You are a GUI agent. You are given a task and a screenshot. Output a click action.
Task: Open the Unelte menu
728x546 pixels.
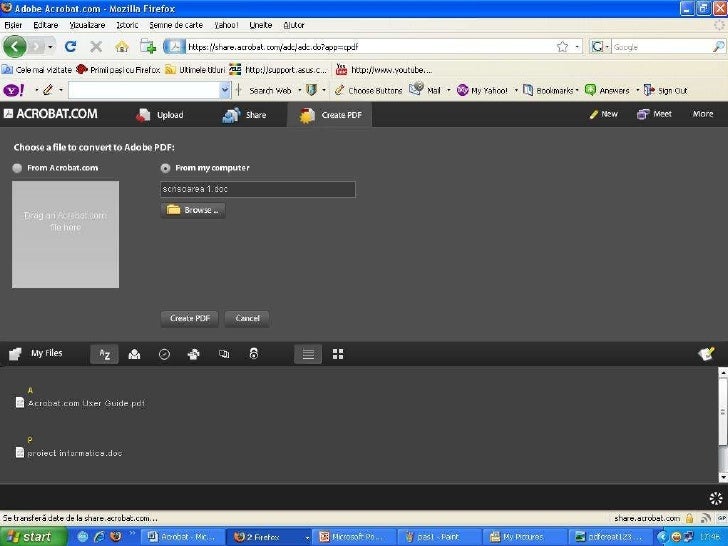tap(260, 25)
